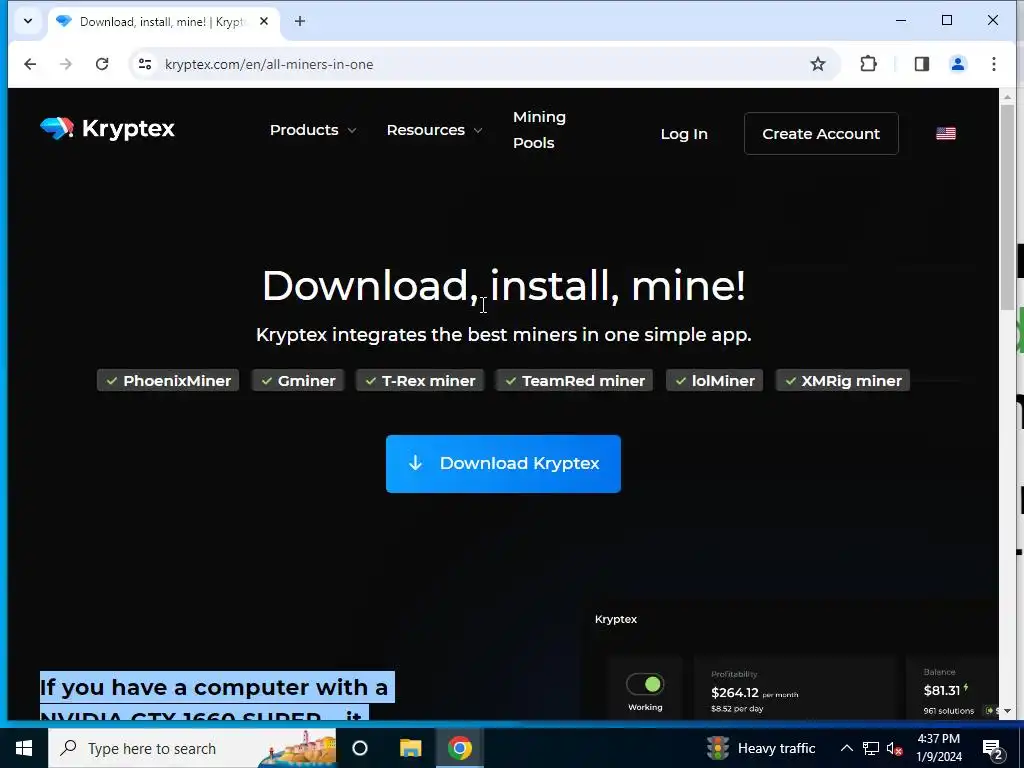This screenshot has width=1024, height=768.
Task: Open the Chrome extensions puzzle icon
Action: pos(869,64)
